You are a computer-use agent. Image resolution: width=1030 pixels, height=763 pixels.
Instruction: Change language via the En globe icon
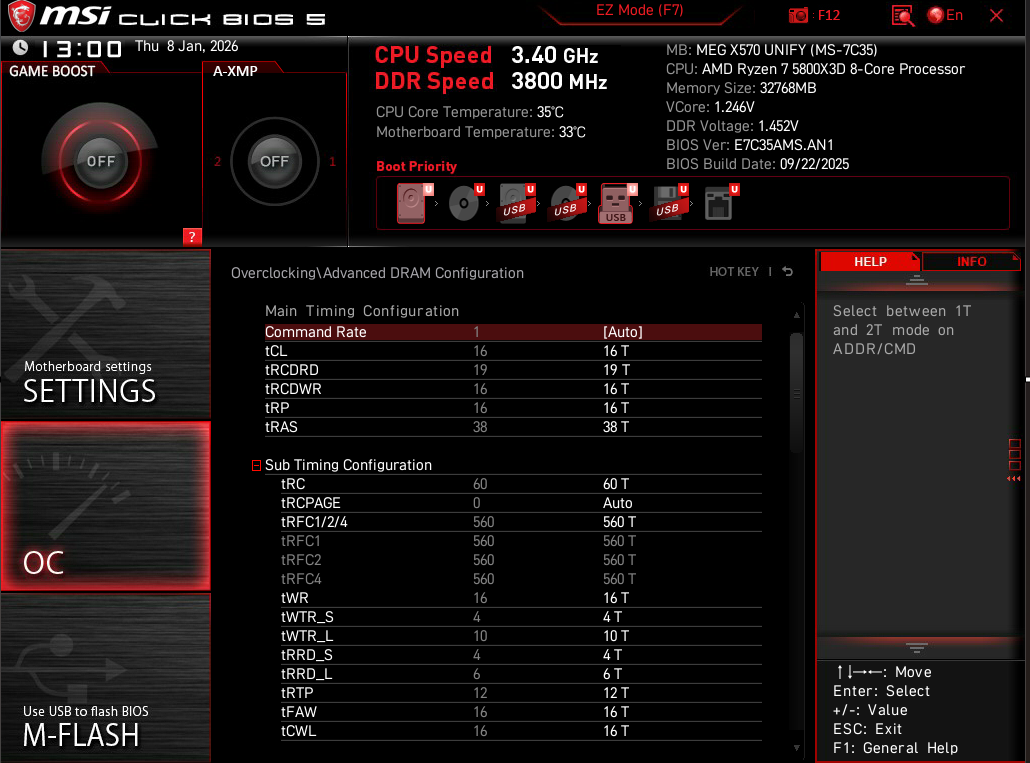click(x=945, y=15)
